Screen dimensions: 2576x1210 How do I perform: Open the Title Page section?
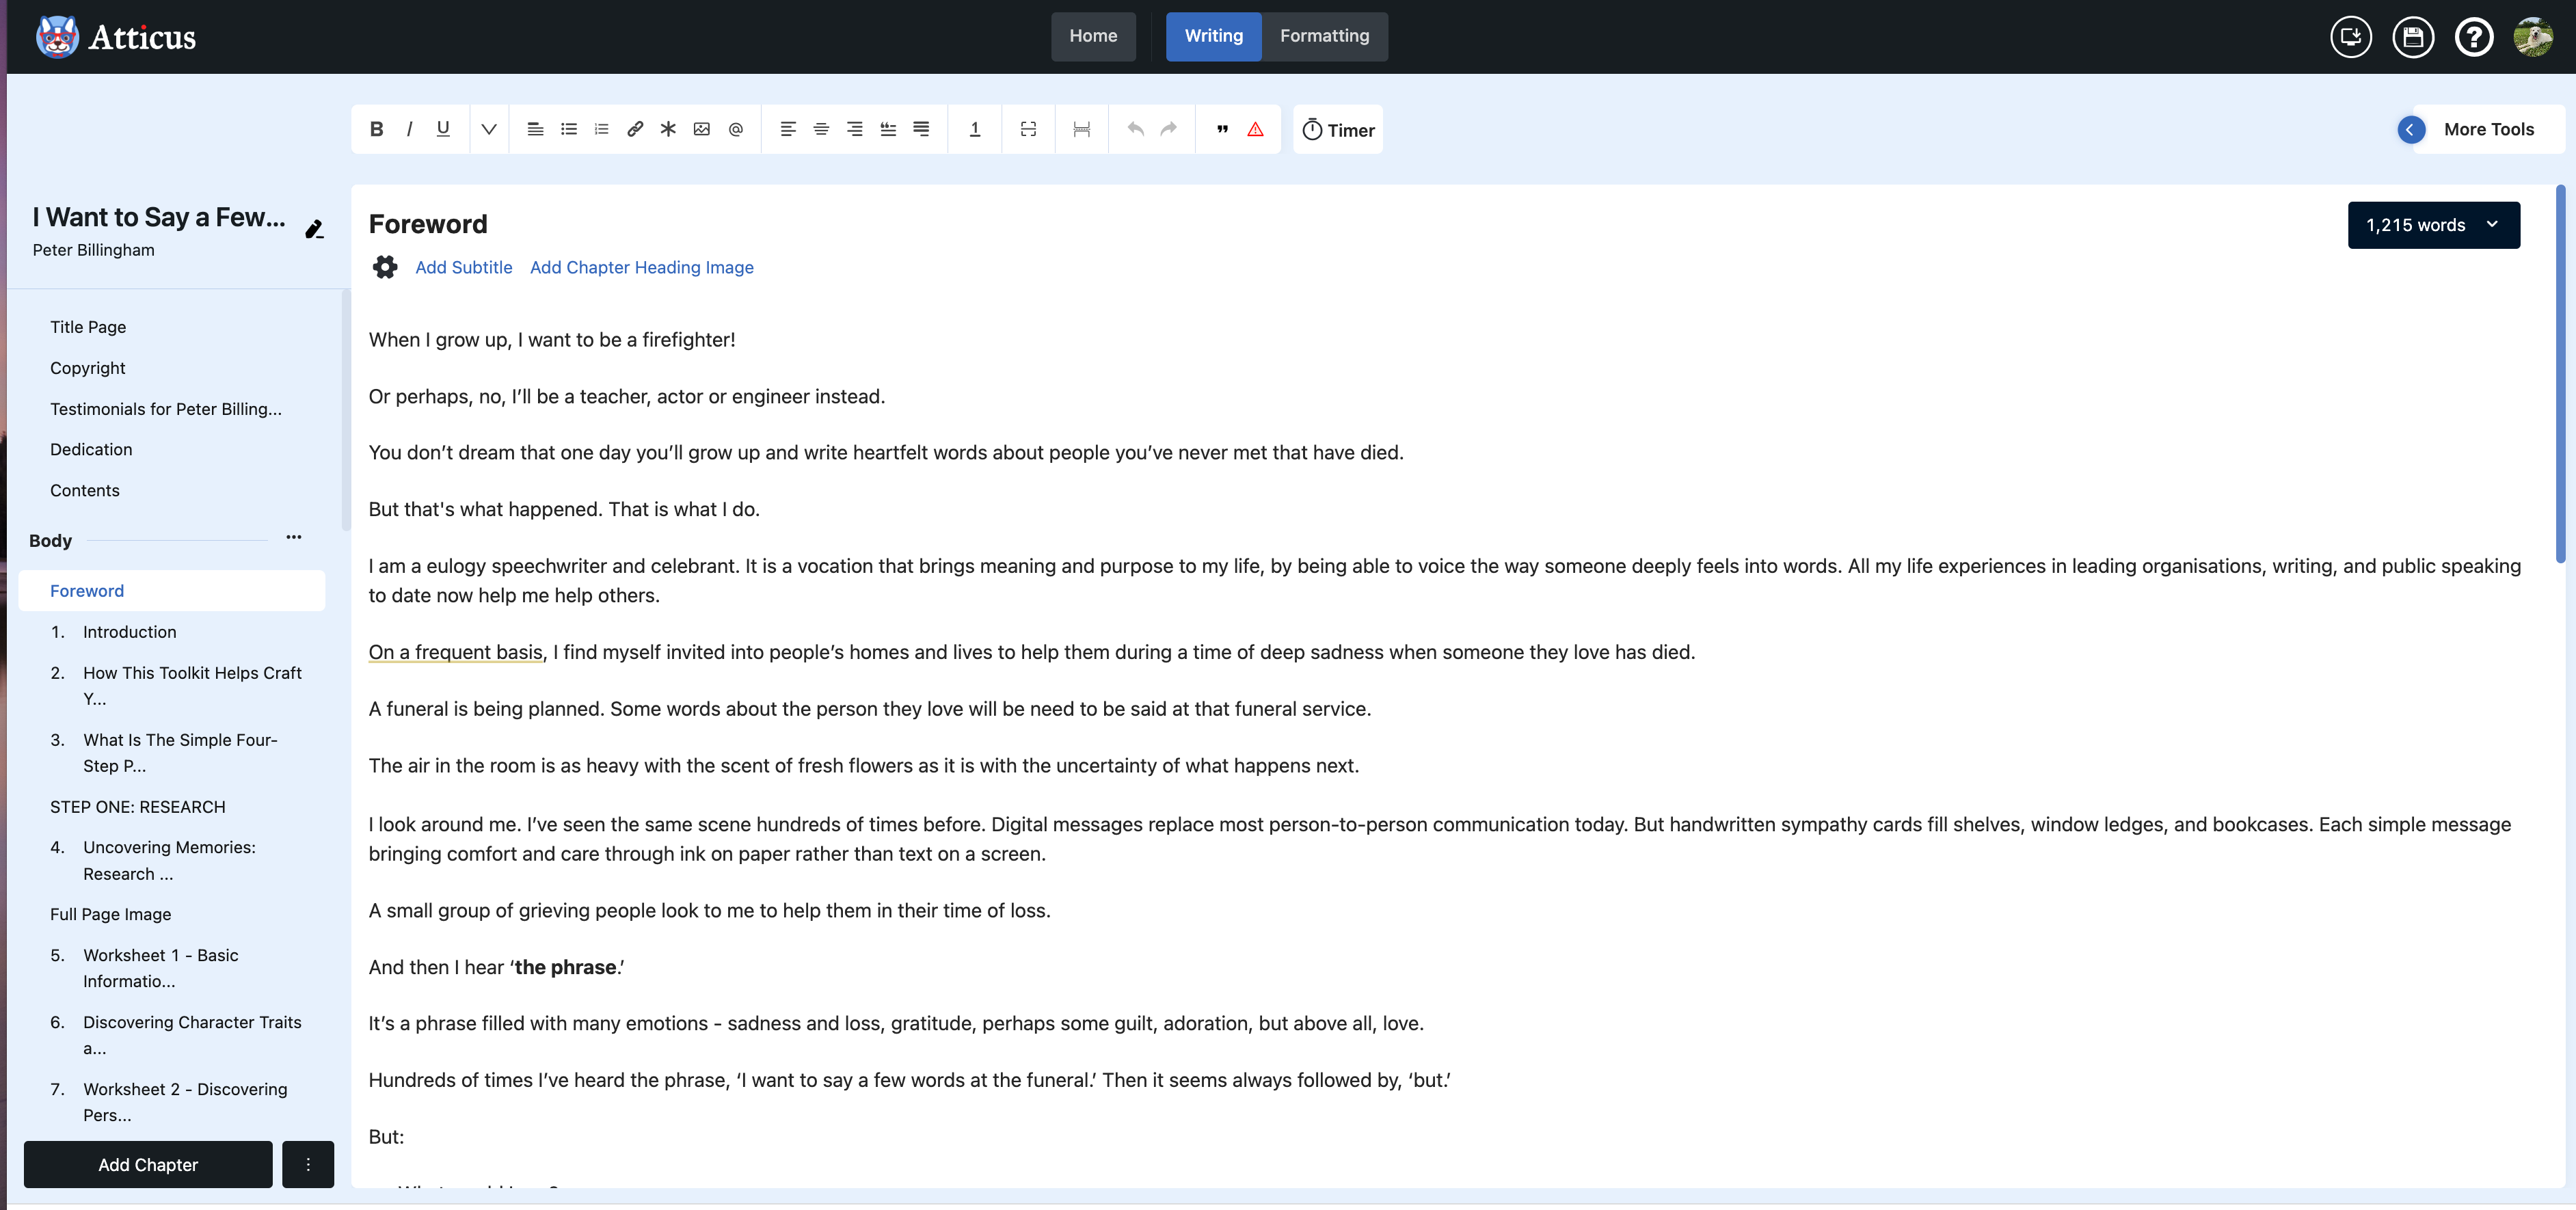[88, 327]
